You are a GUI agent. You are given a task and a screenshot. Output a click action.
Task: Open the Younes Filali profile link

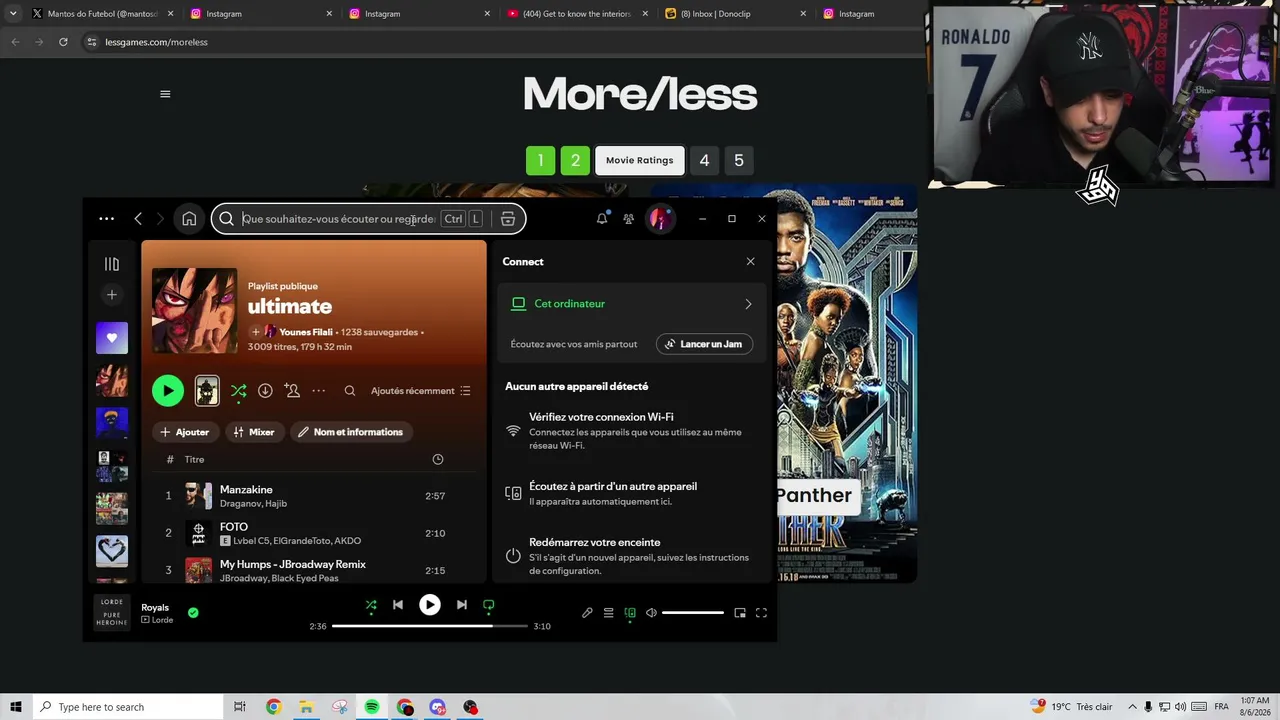305,332
